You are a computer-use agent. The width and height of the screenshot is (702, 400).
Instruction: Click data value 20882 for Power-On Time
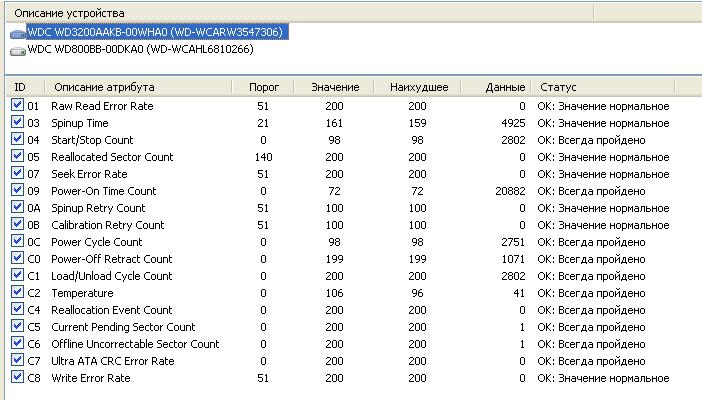click(x=510, y=191)
